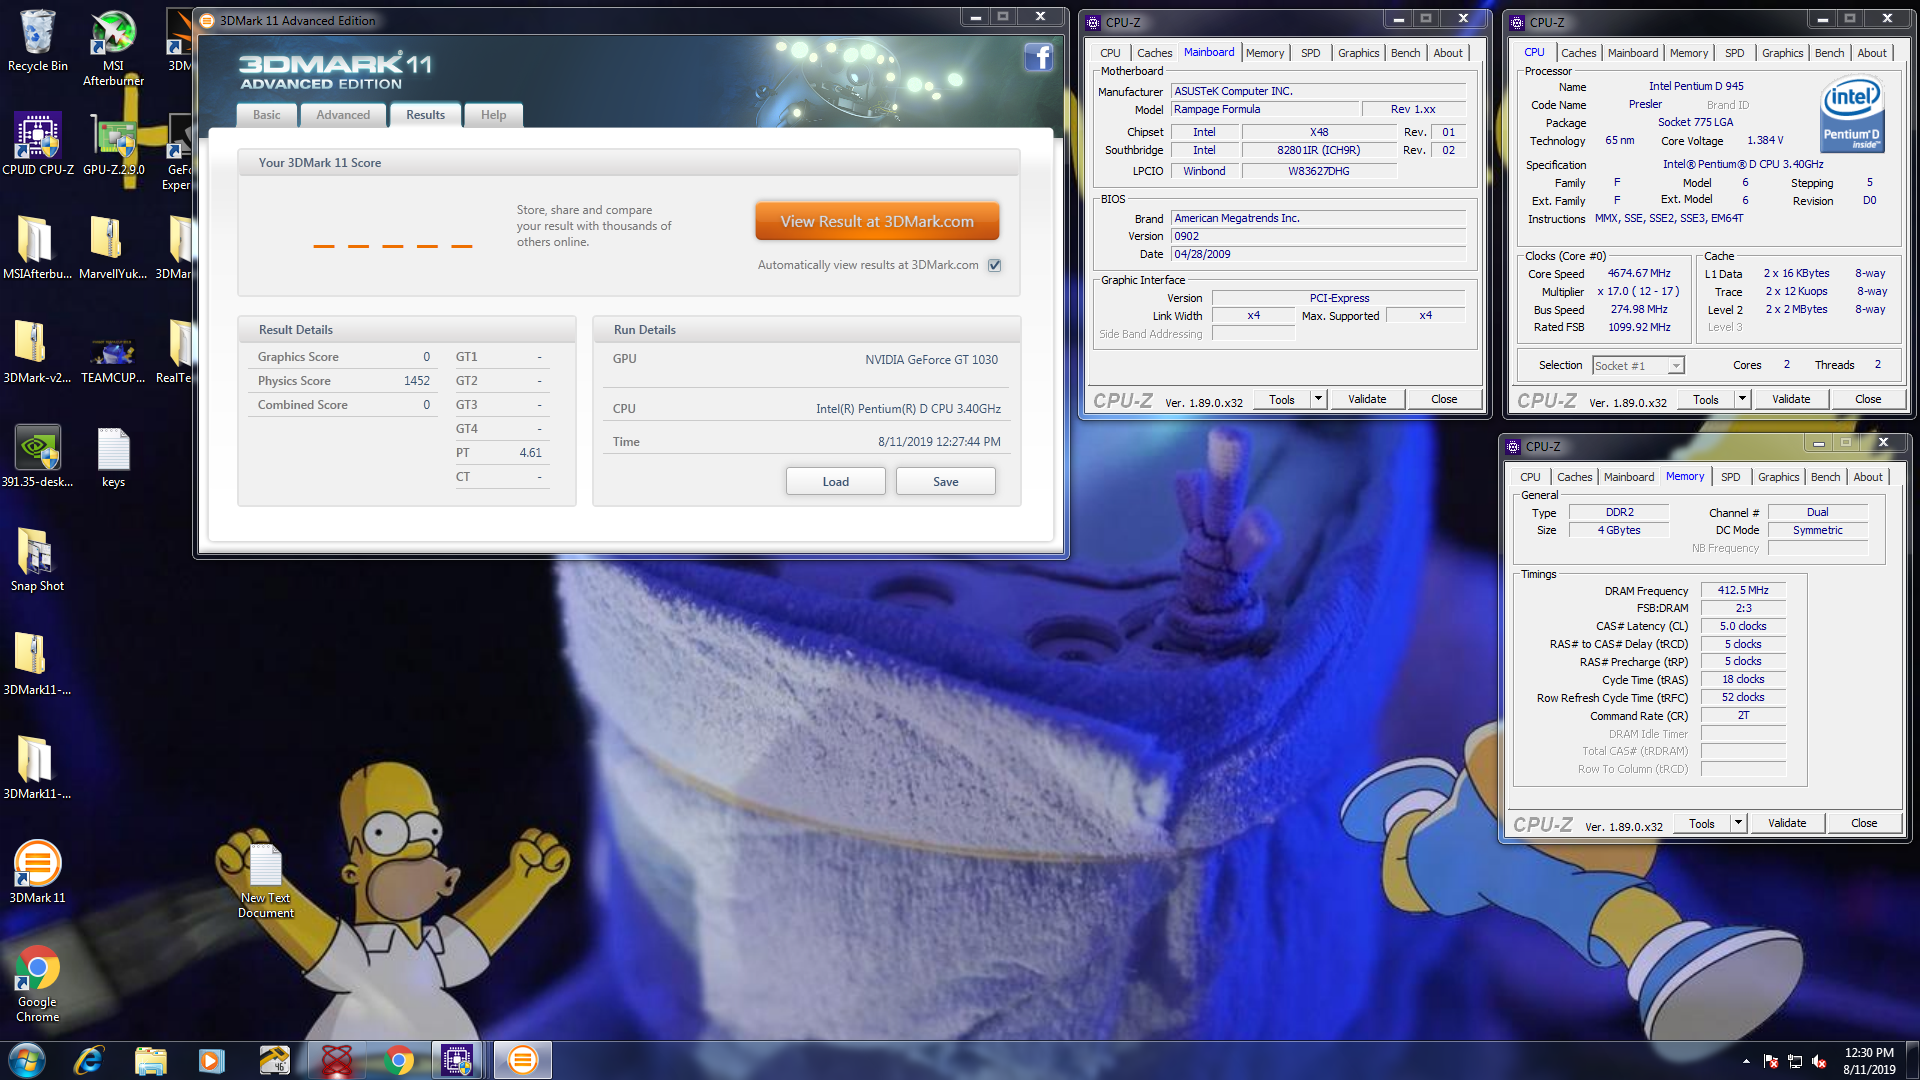Click the 3DMark 11 taskbar icon
The image size is (1920, 1080).
pyautogui.click(x=522, y=1060)
